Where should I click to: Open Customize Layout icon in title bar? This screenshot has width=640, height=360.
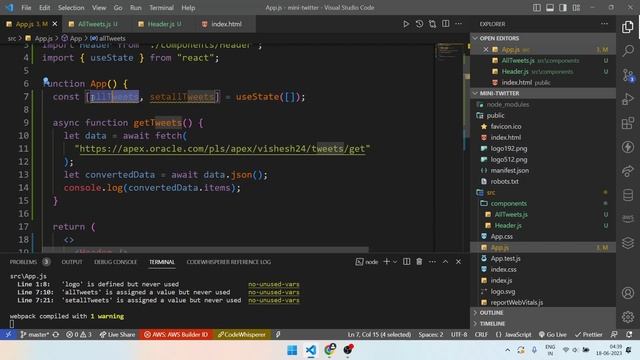[576, 8]
